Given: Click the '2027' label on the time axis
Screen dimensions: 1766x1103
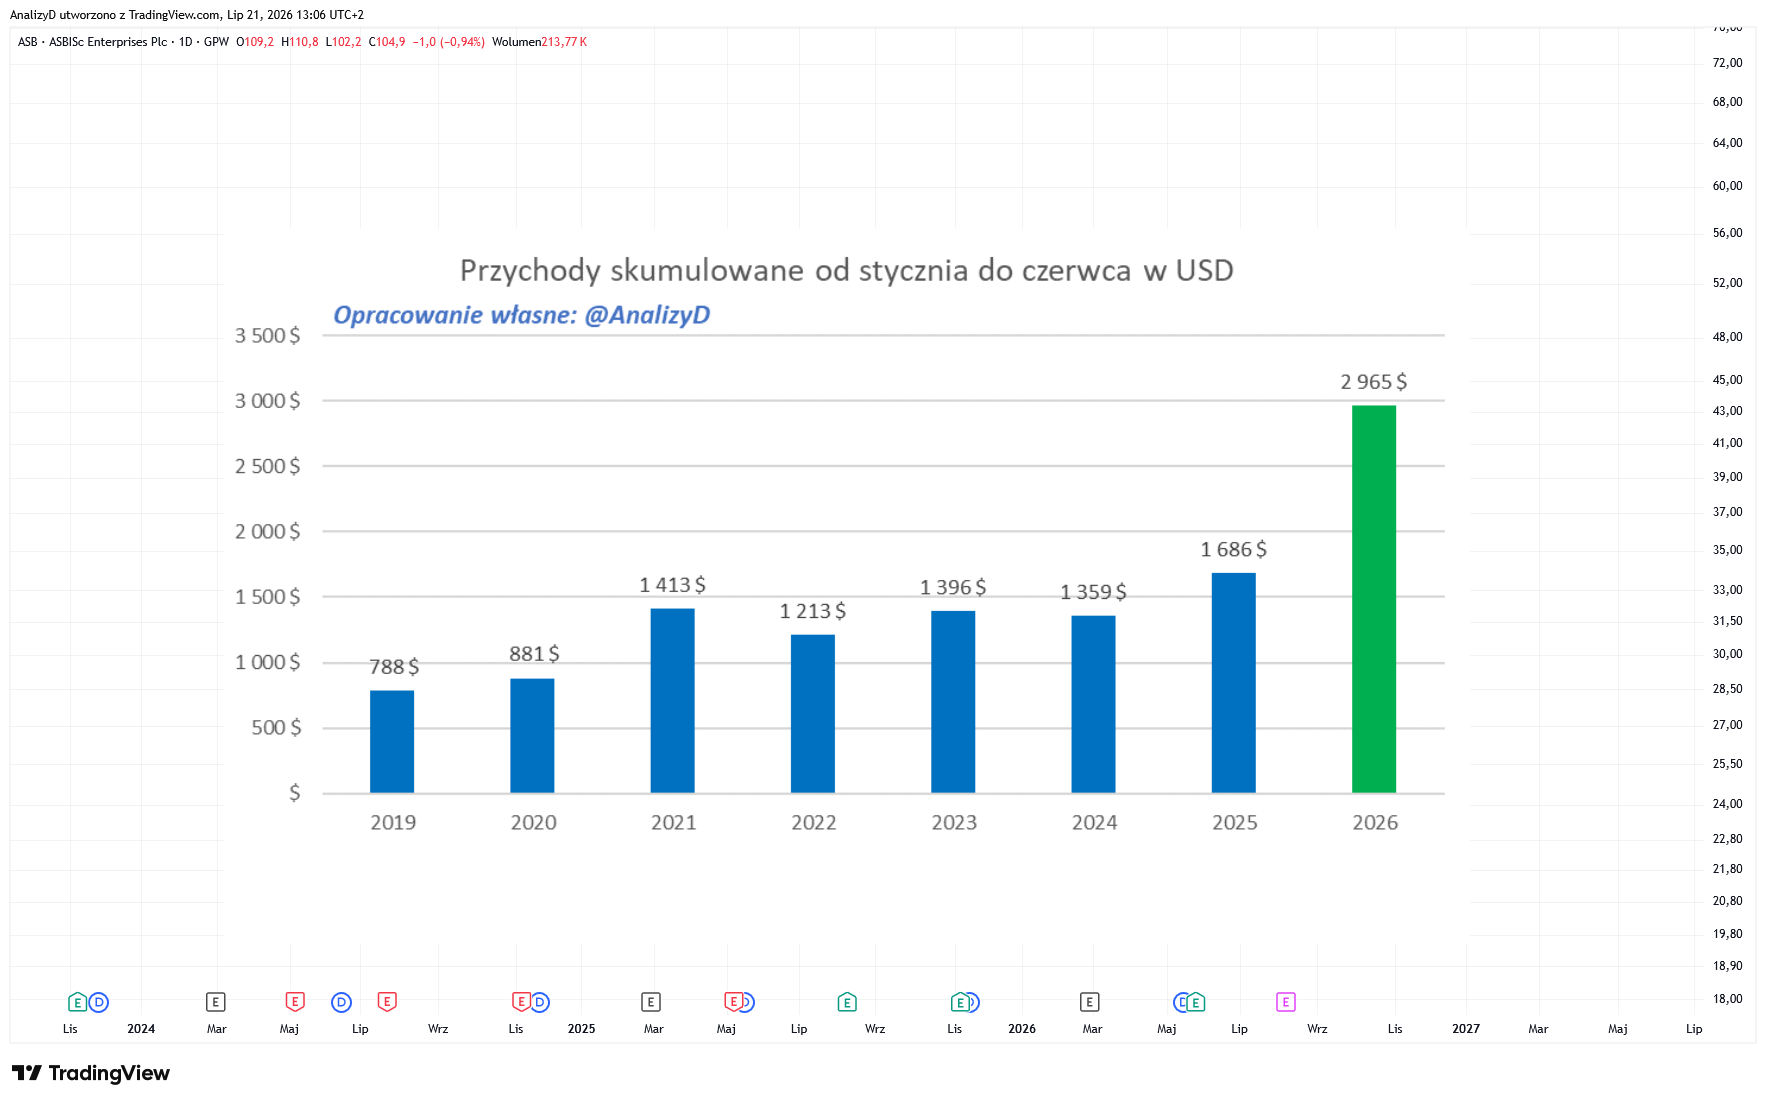Looking at the screenshot, I should click(x=1466, y=1029).
